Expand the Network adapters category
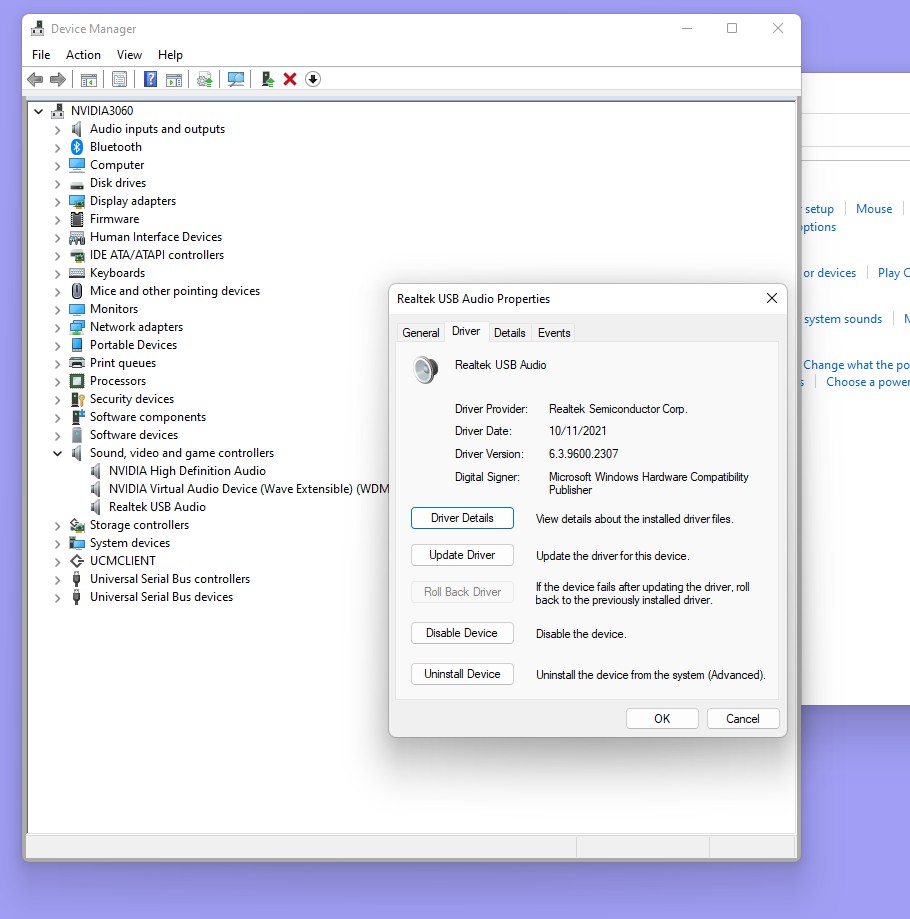This screenshot has height=919, width=910. [57, 328]
